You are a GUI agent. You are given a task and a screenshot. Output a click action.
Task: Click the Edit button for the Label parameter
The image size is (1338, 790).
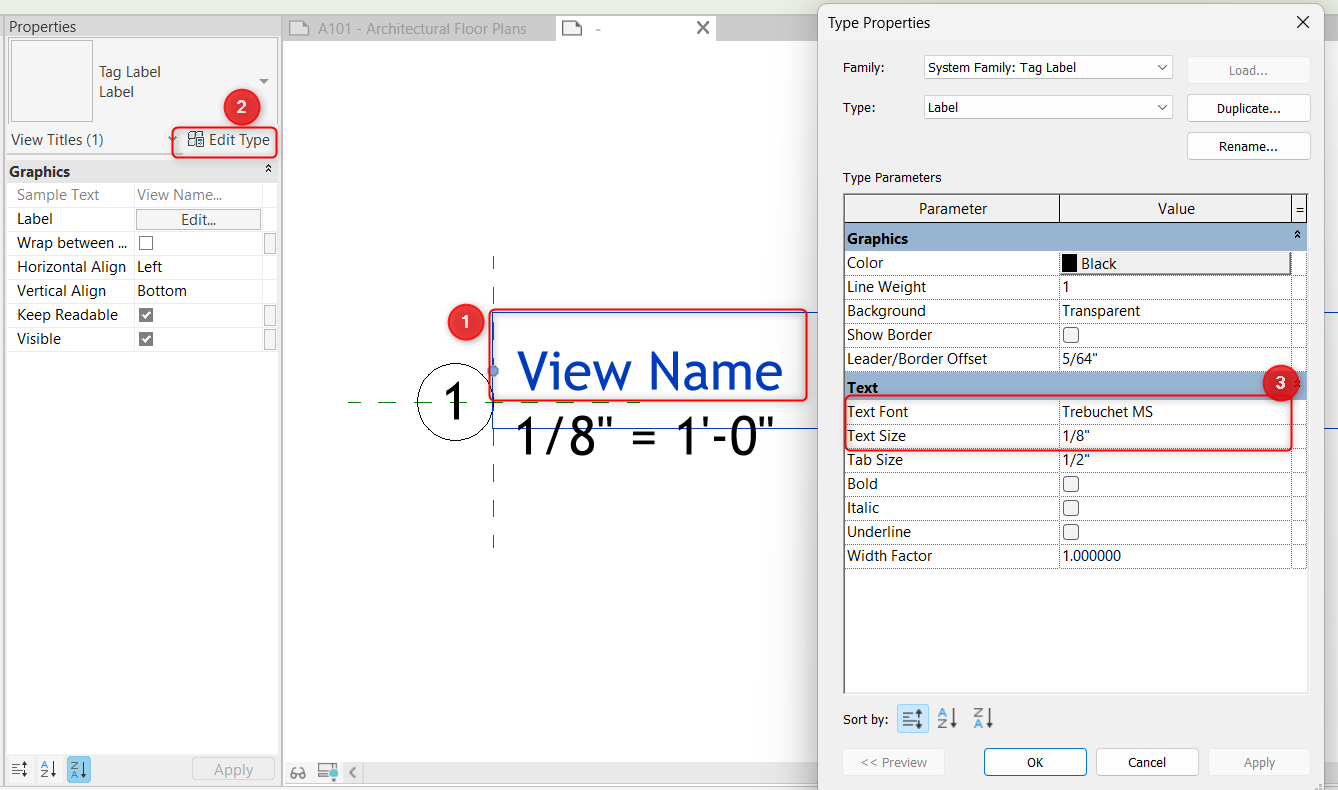pos(198,219)
